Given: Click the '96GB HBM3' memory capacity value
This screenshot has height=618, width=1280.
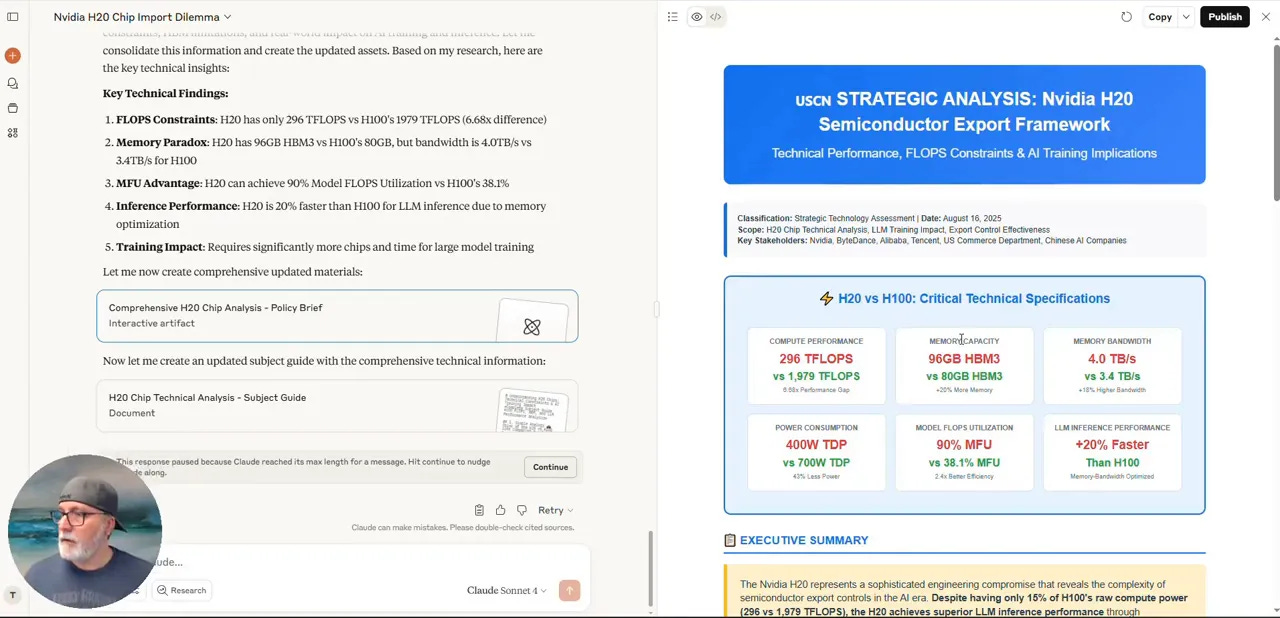Looking at the screenshot, I should 964,359.
